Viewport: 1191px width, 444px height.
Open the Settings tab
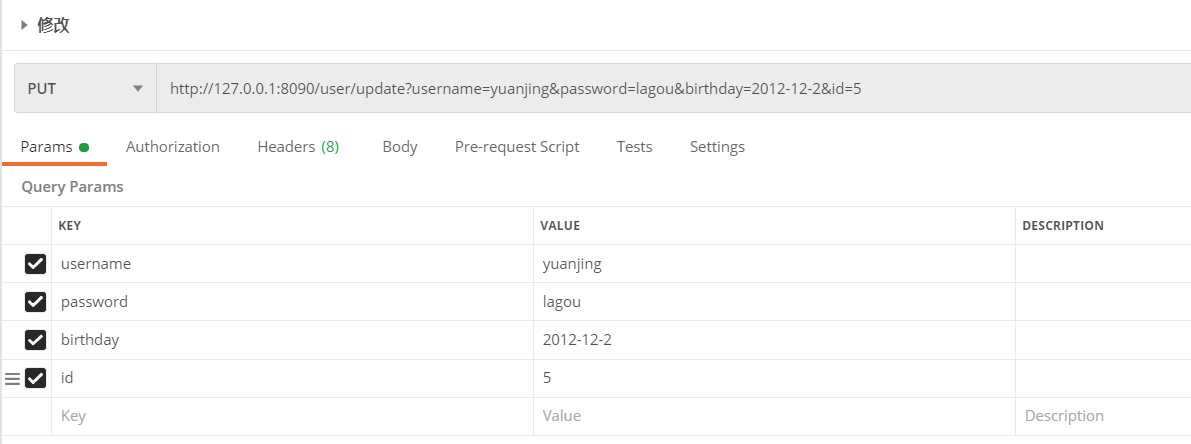[717, 147]
